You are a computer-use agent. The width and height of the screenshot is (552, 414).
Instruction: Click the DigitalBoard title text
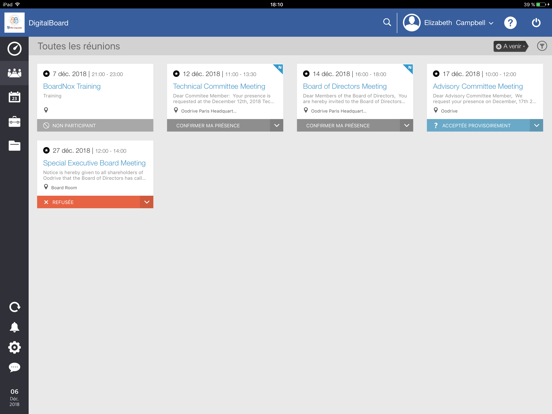(48, 23)
